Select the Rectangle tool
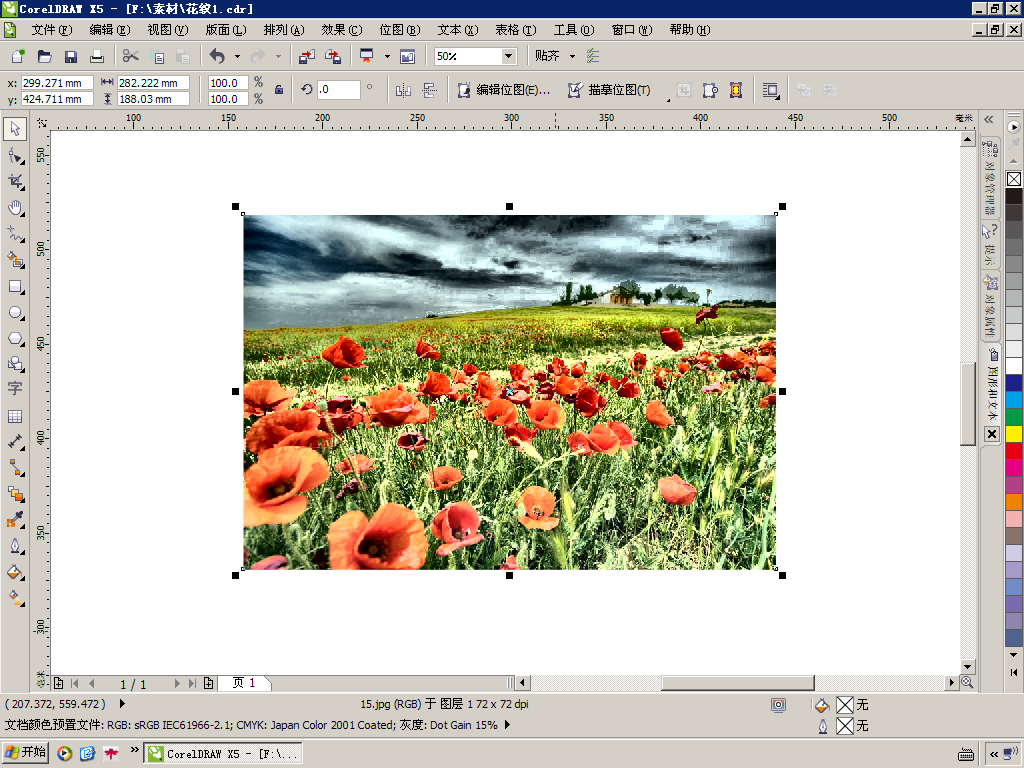Screen dimensions: 1024x768 (x=15, y=287)
